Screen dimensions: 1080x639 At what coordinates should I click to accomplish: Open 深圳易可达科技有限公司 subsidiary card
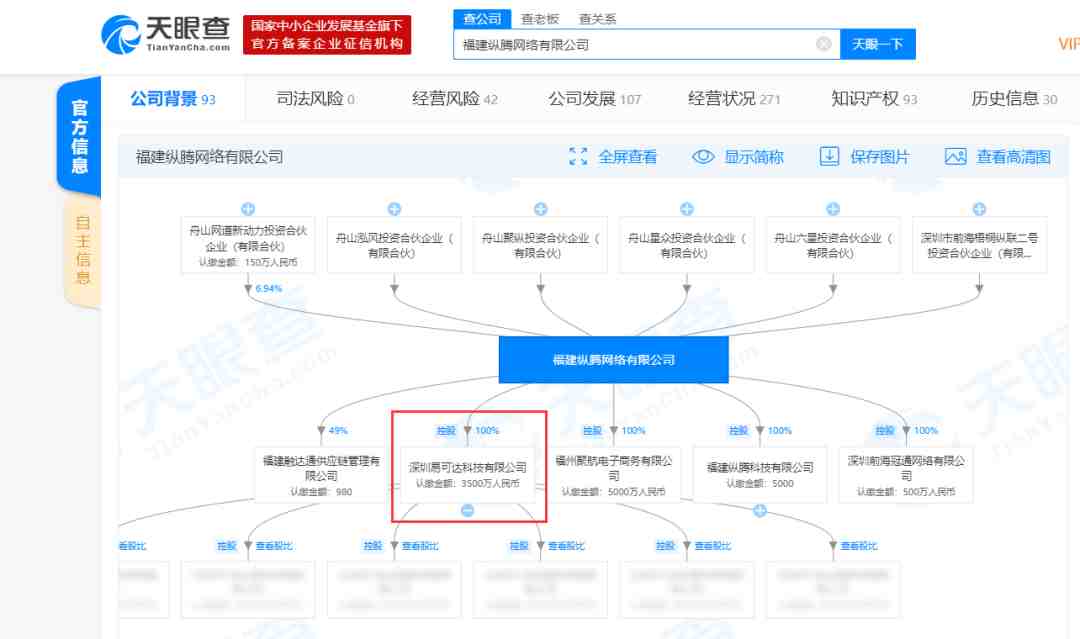point(468,474)
